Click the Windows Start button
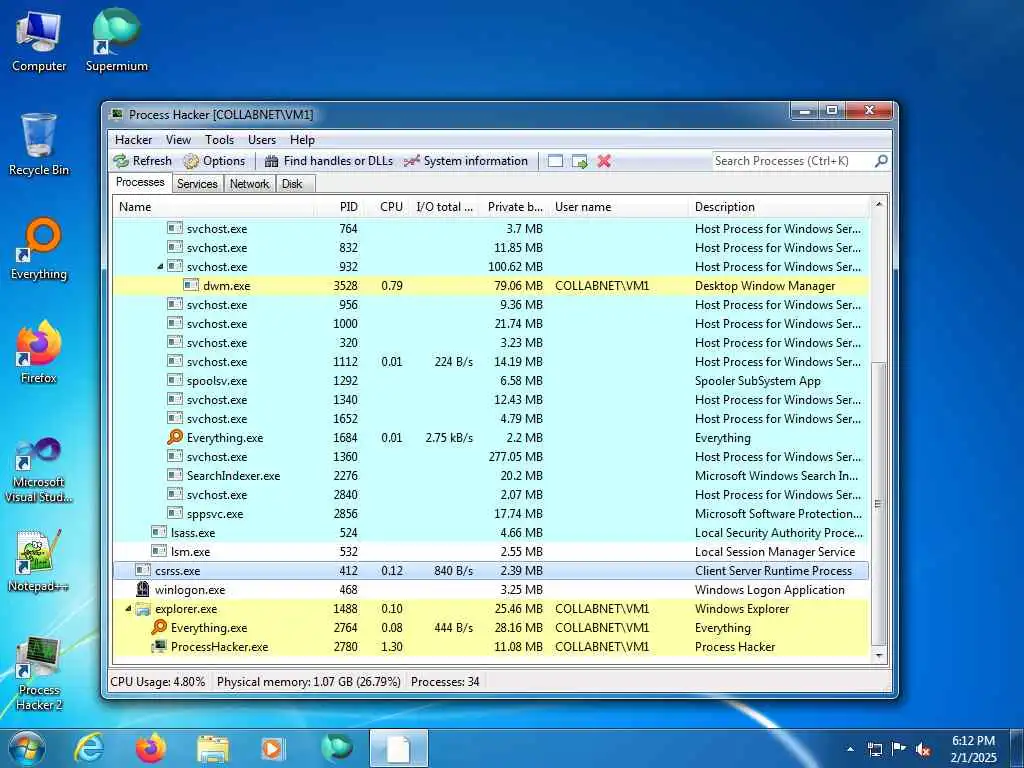 click(x=26, y=748)
